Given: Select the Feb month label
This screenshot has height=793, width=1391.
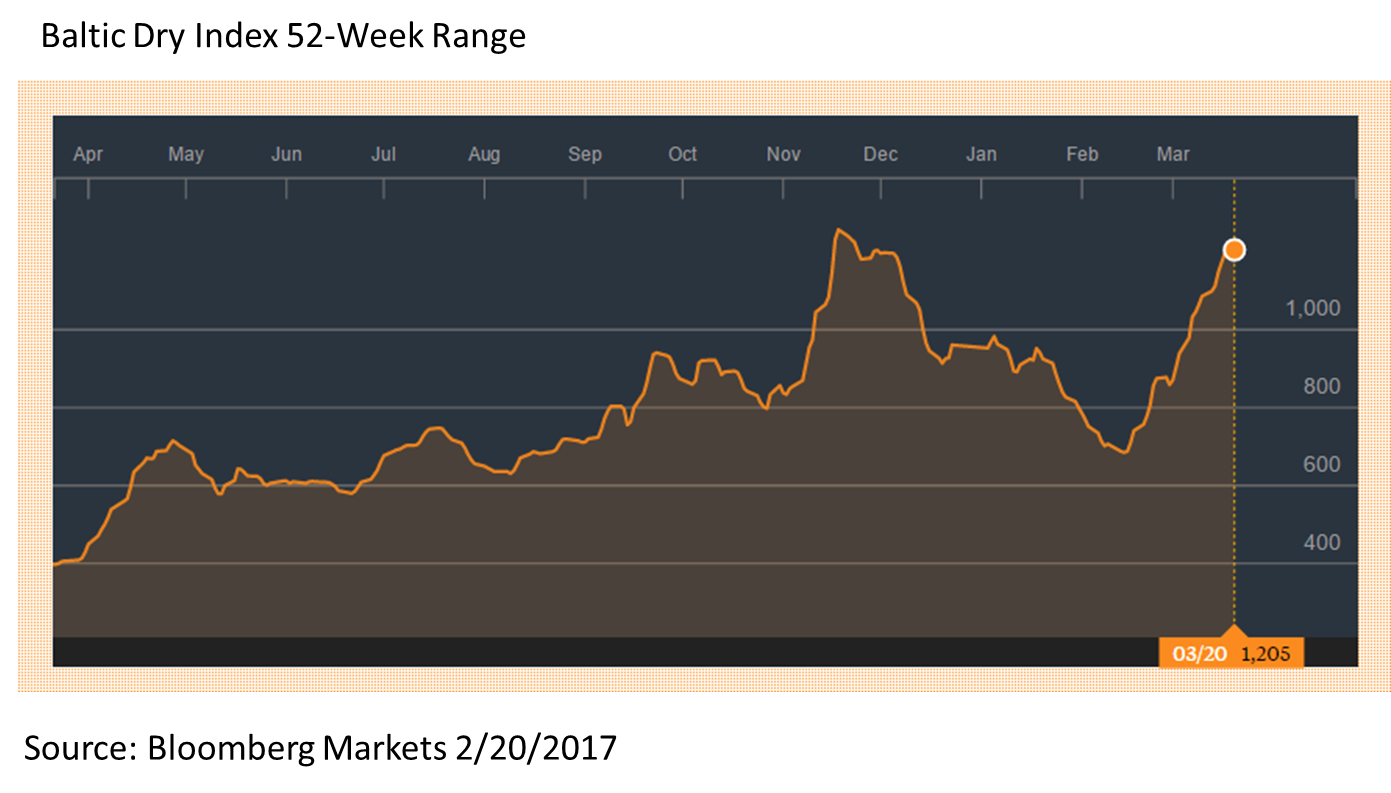Looking at the screenshot, I should click(1081, 154).
